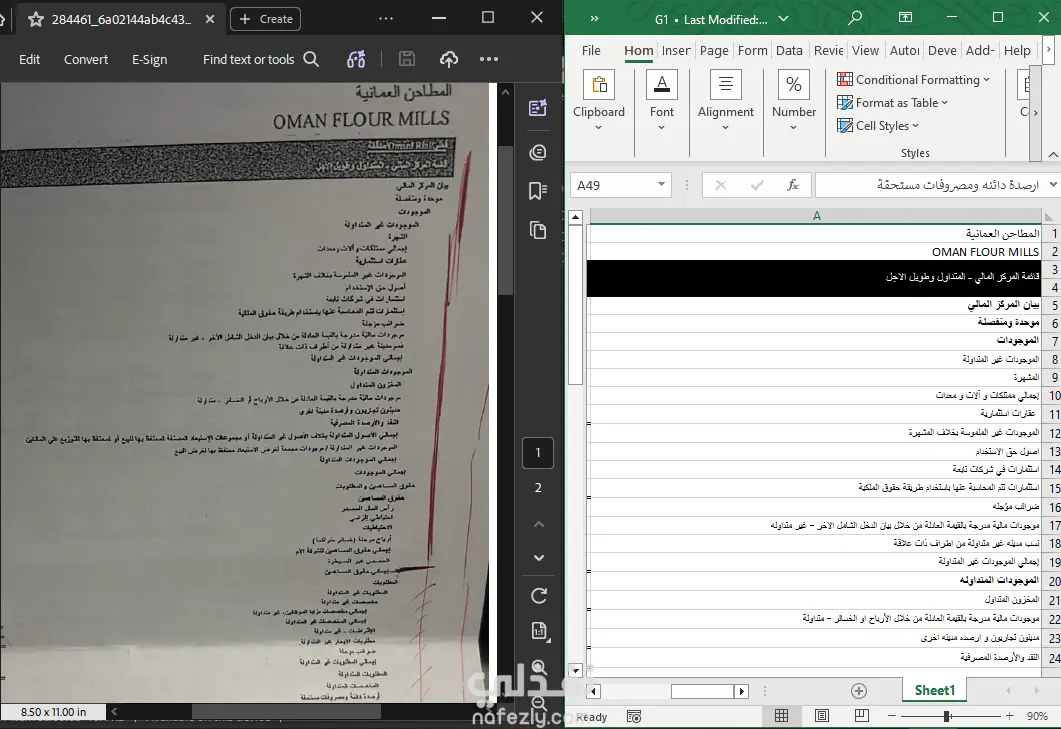Click the cloud upload share icon

tap(449, 60)
